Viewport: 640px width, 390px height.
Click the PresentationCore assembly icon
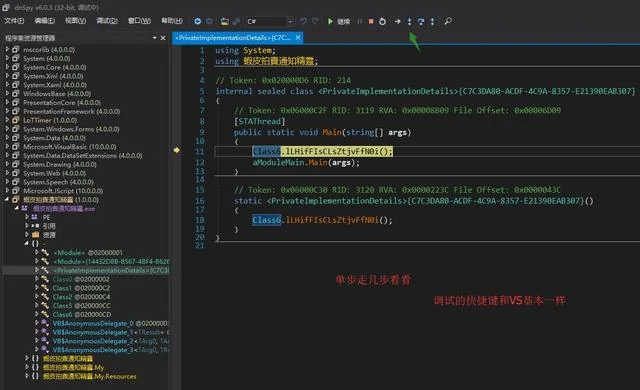(16, 102)
